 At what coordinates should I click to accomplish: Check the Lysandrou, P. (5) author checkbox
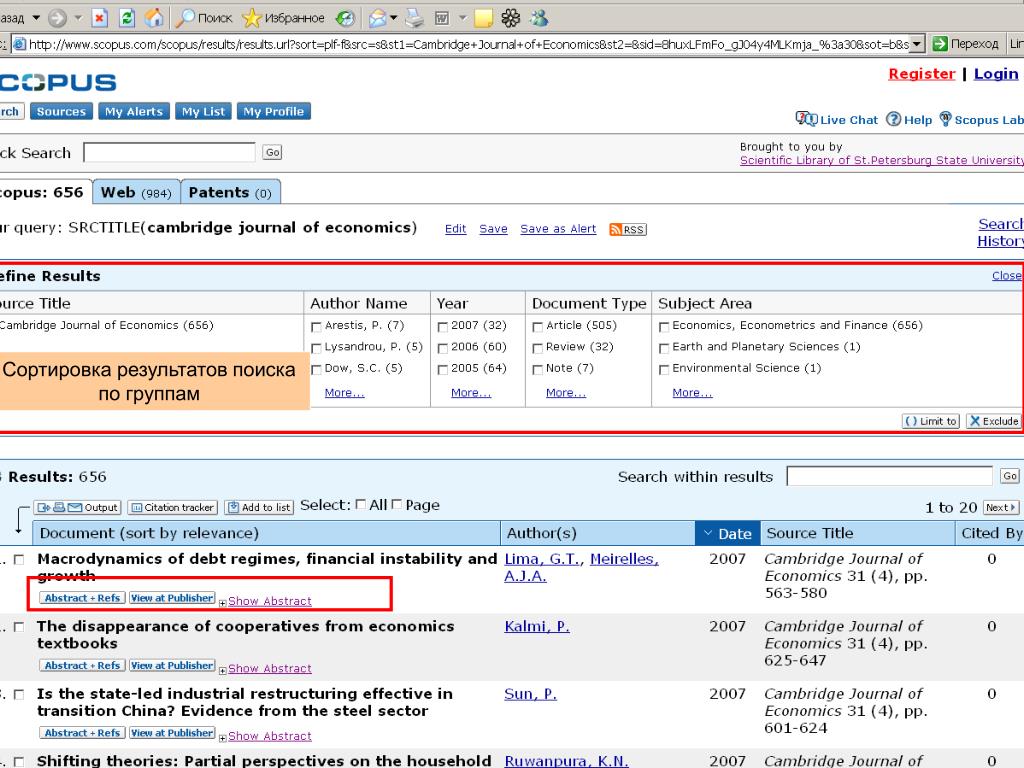(316, 348)
